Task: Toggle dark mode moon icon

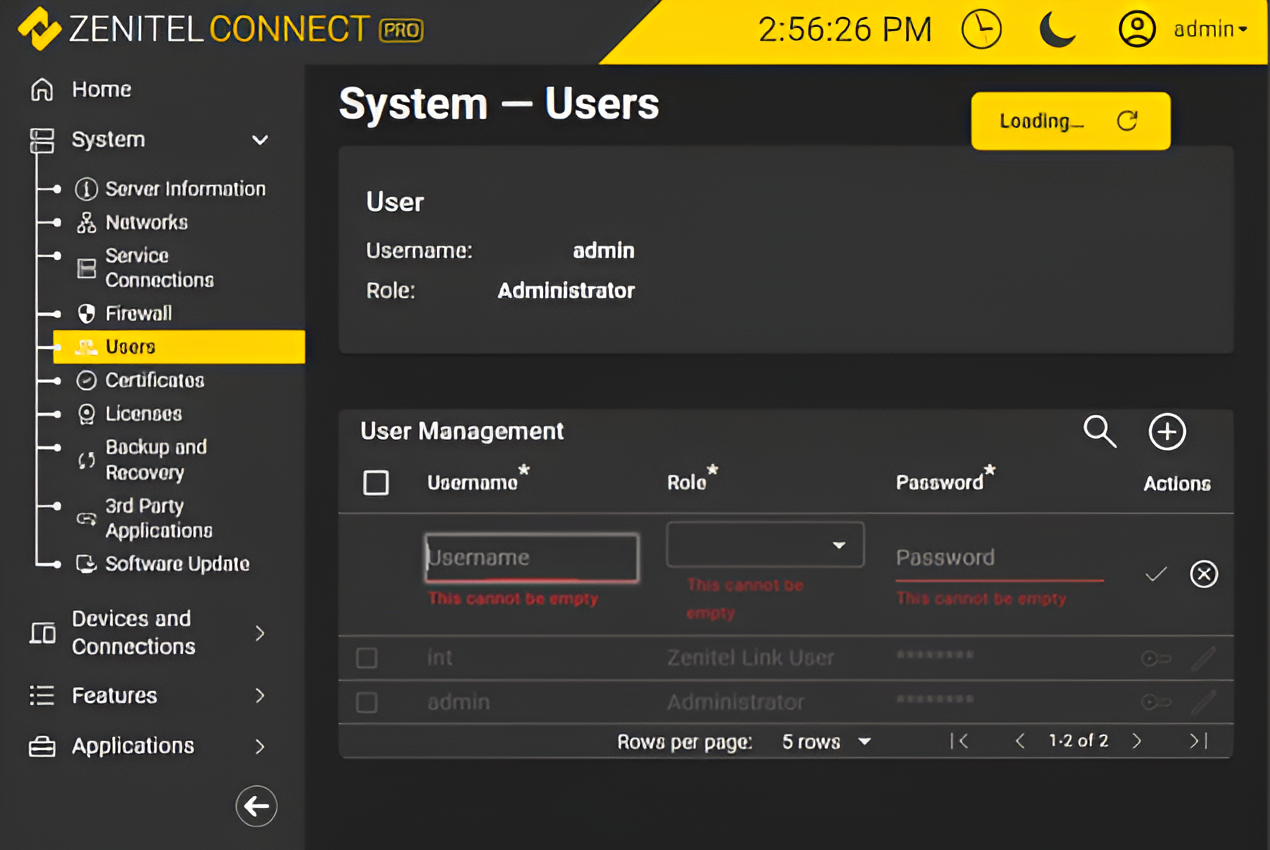Action: tap(1057, 29)
